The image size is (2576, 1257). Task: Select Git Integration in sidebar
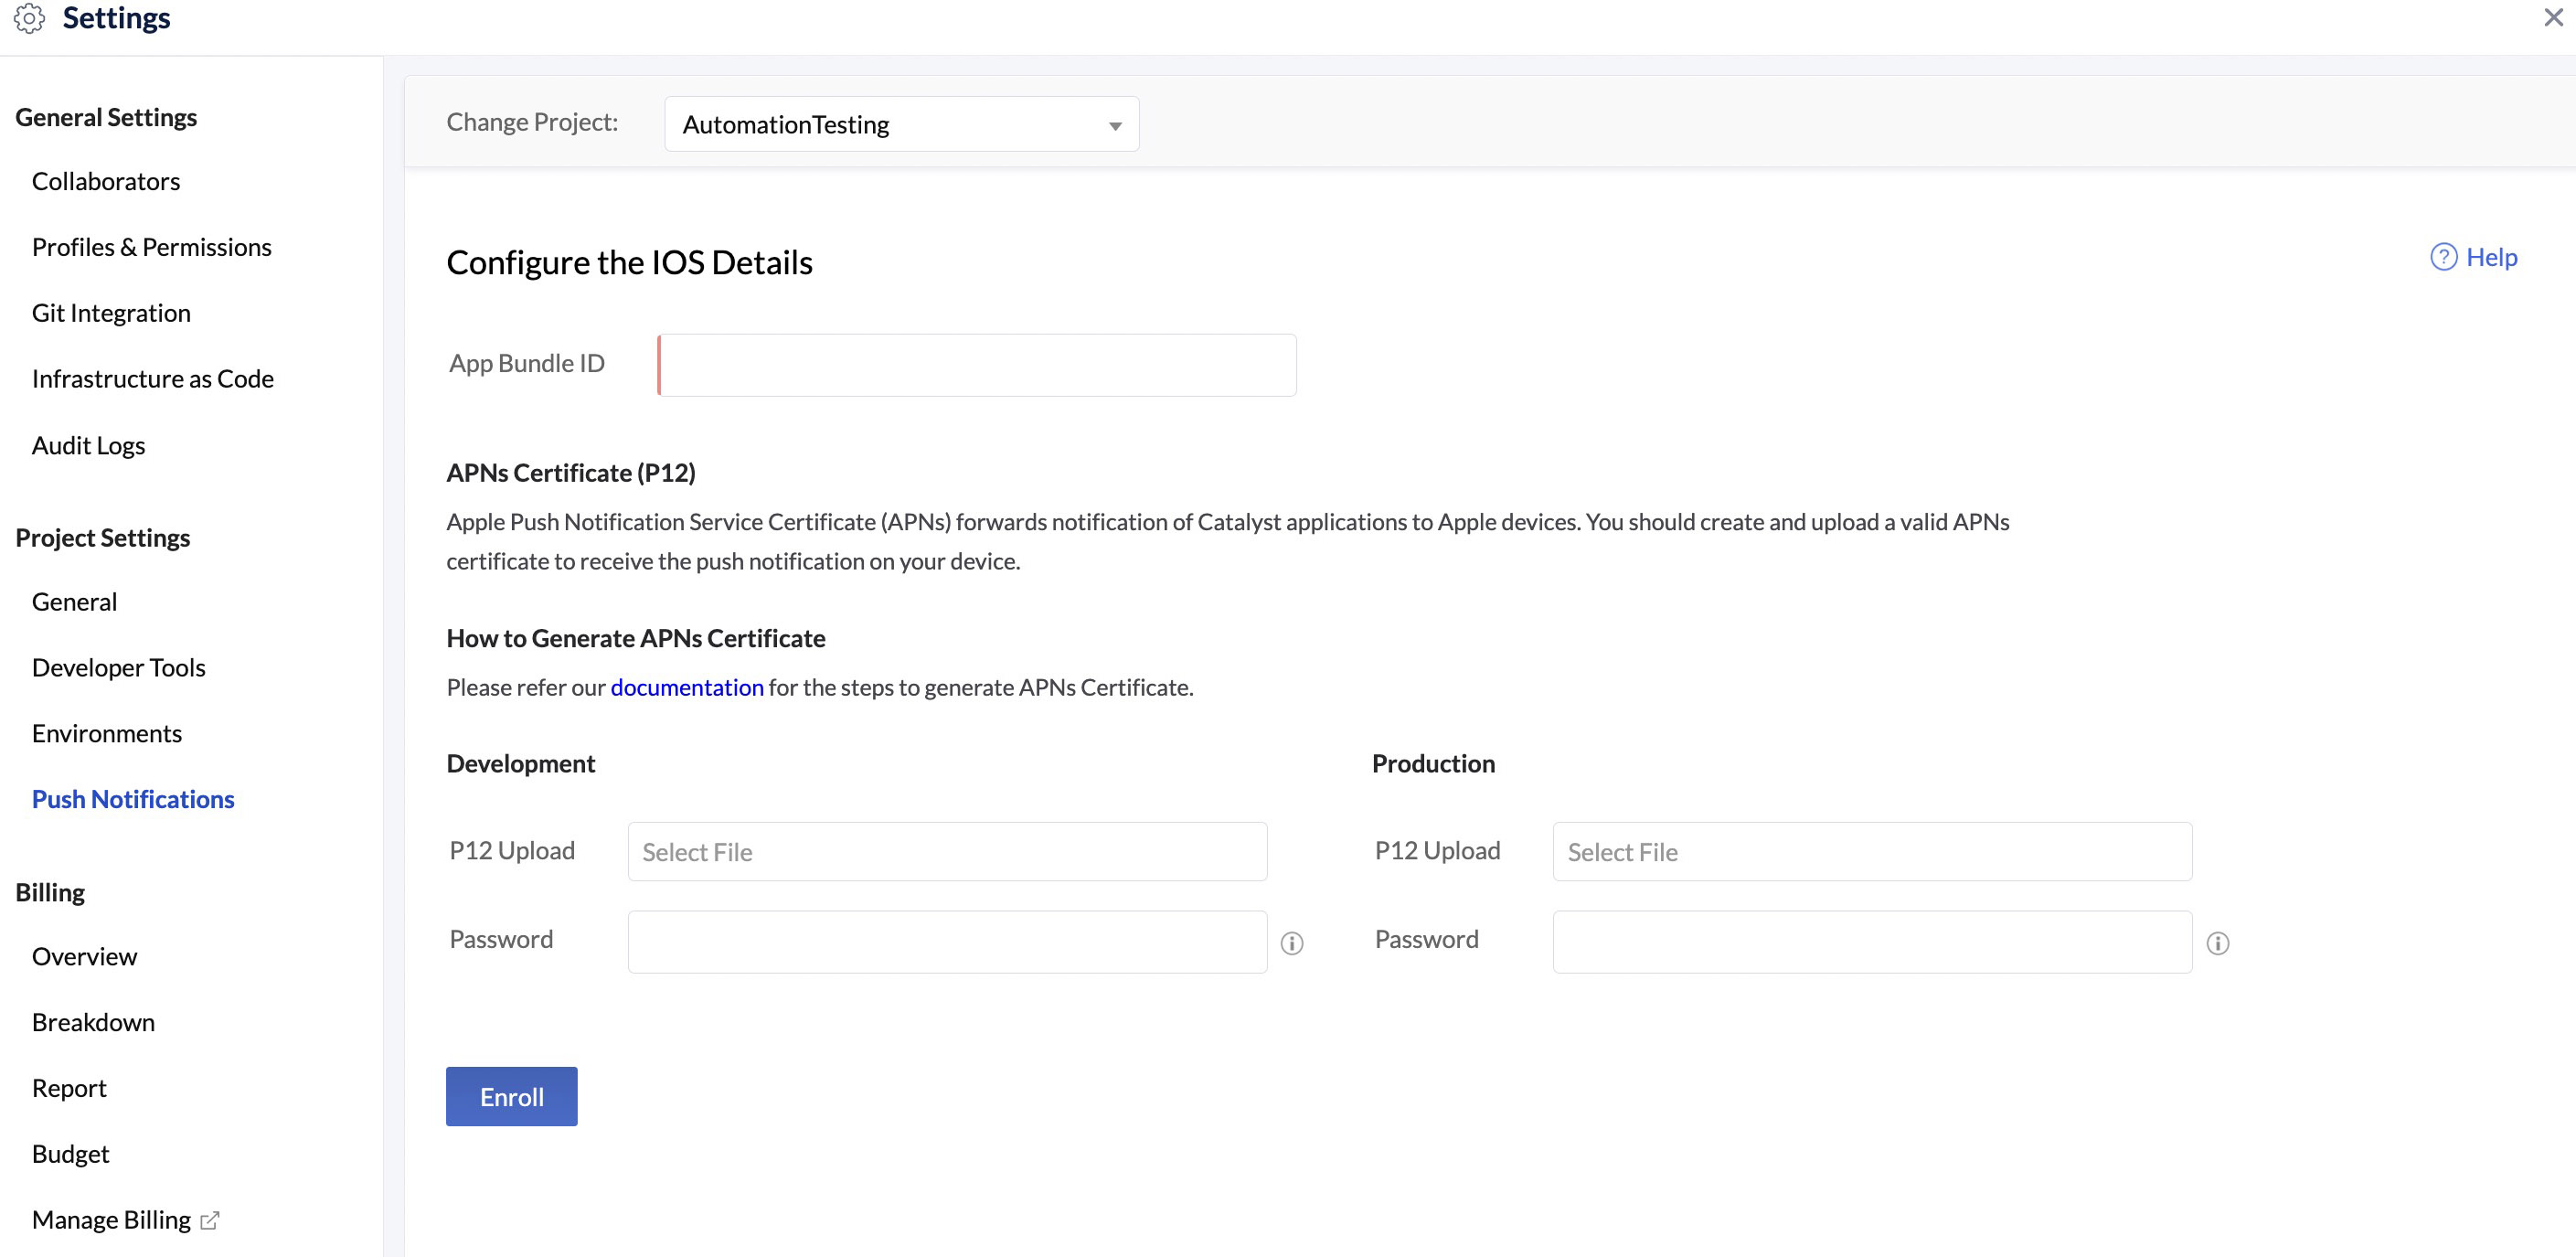(111, 313)
